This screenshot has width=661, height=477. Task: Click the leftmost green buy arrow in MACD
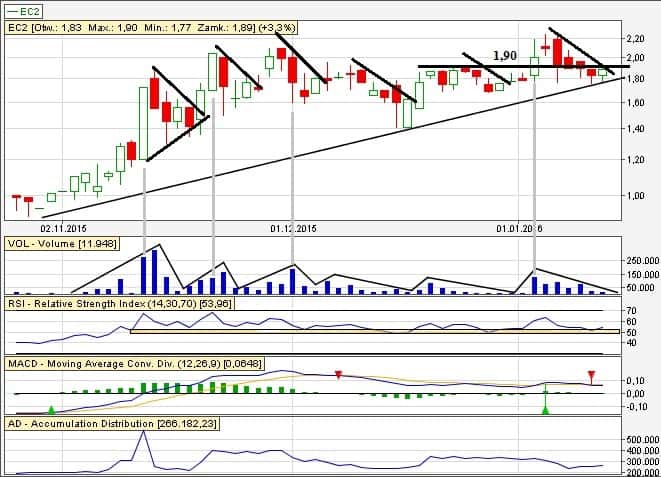coord(51,410)
